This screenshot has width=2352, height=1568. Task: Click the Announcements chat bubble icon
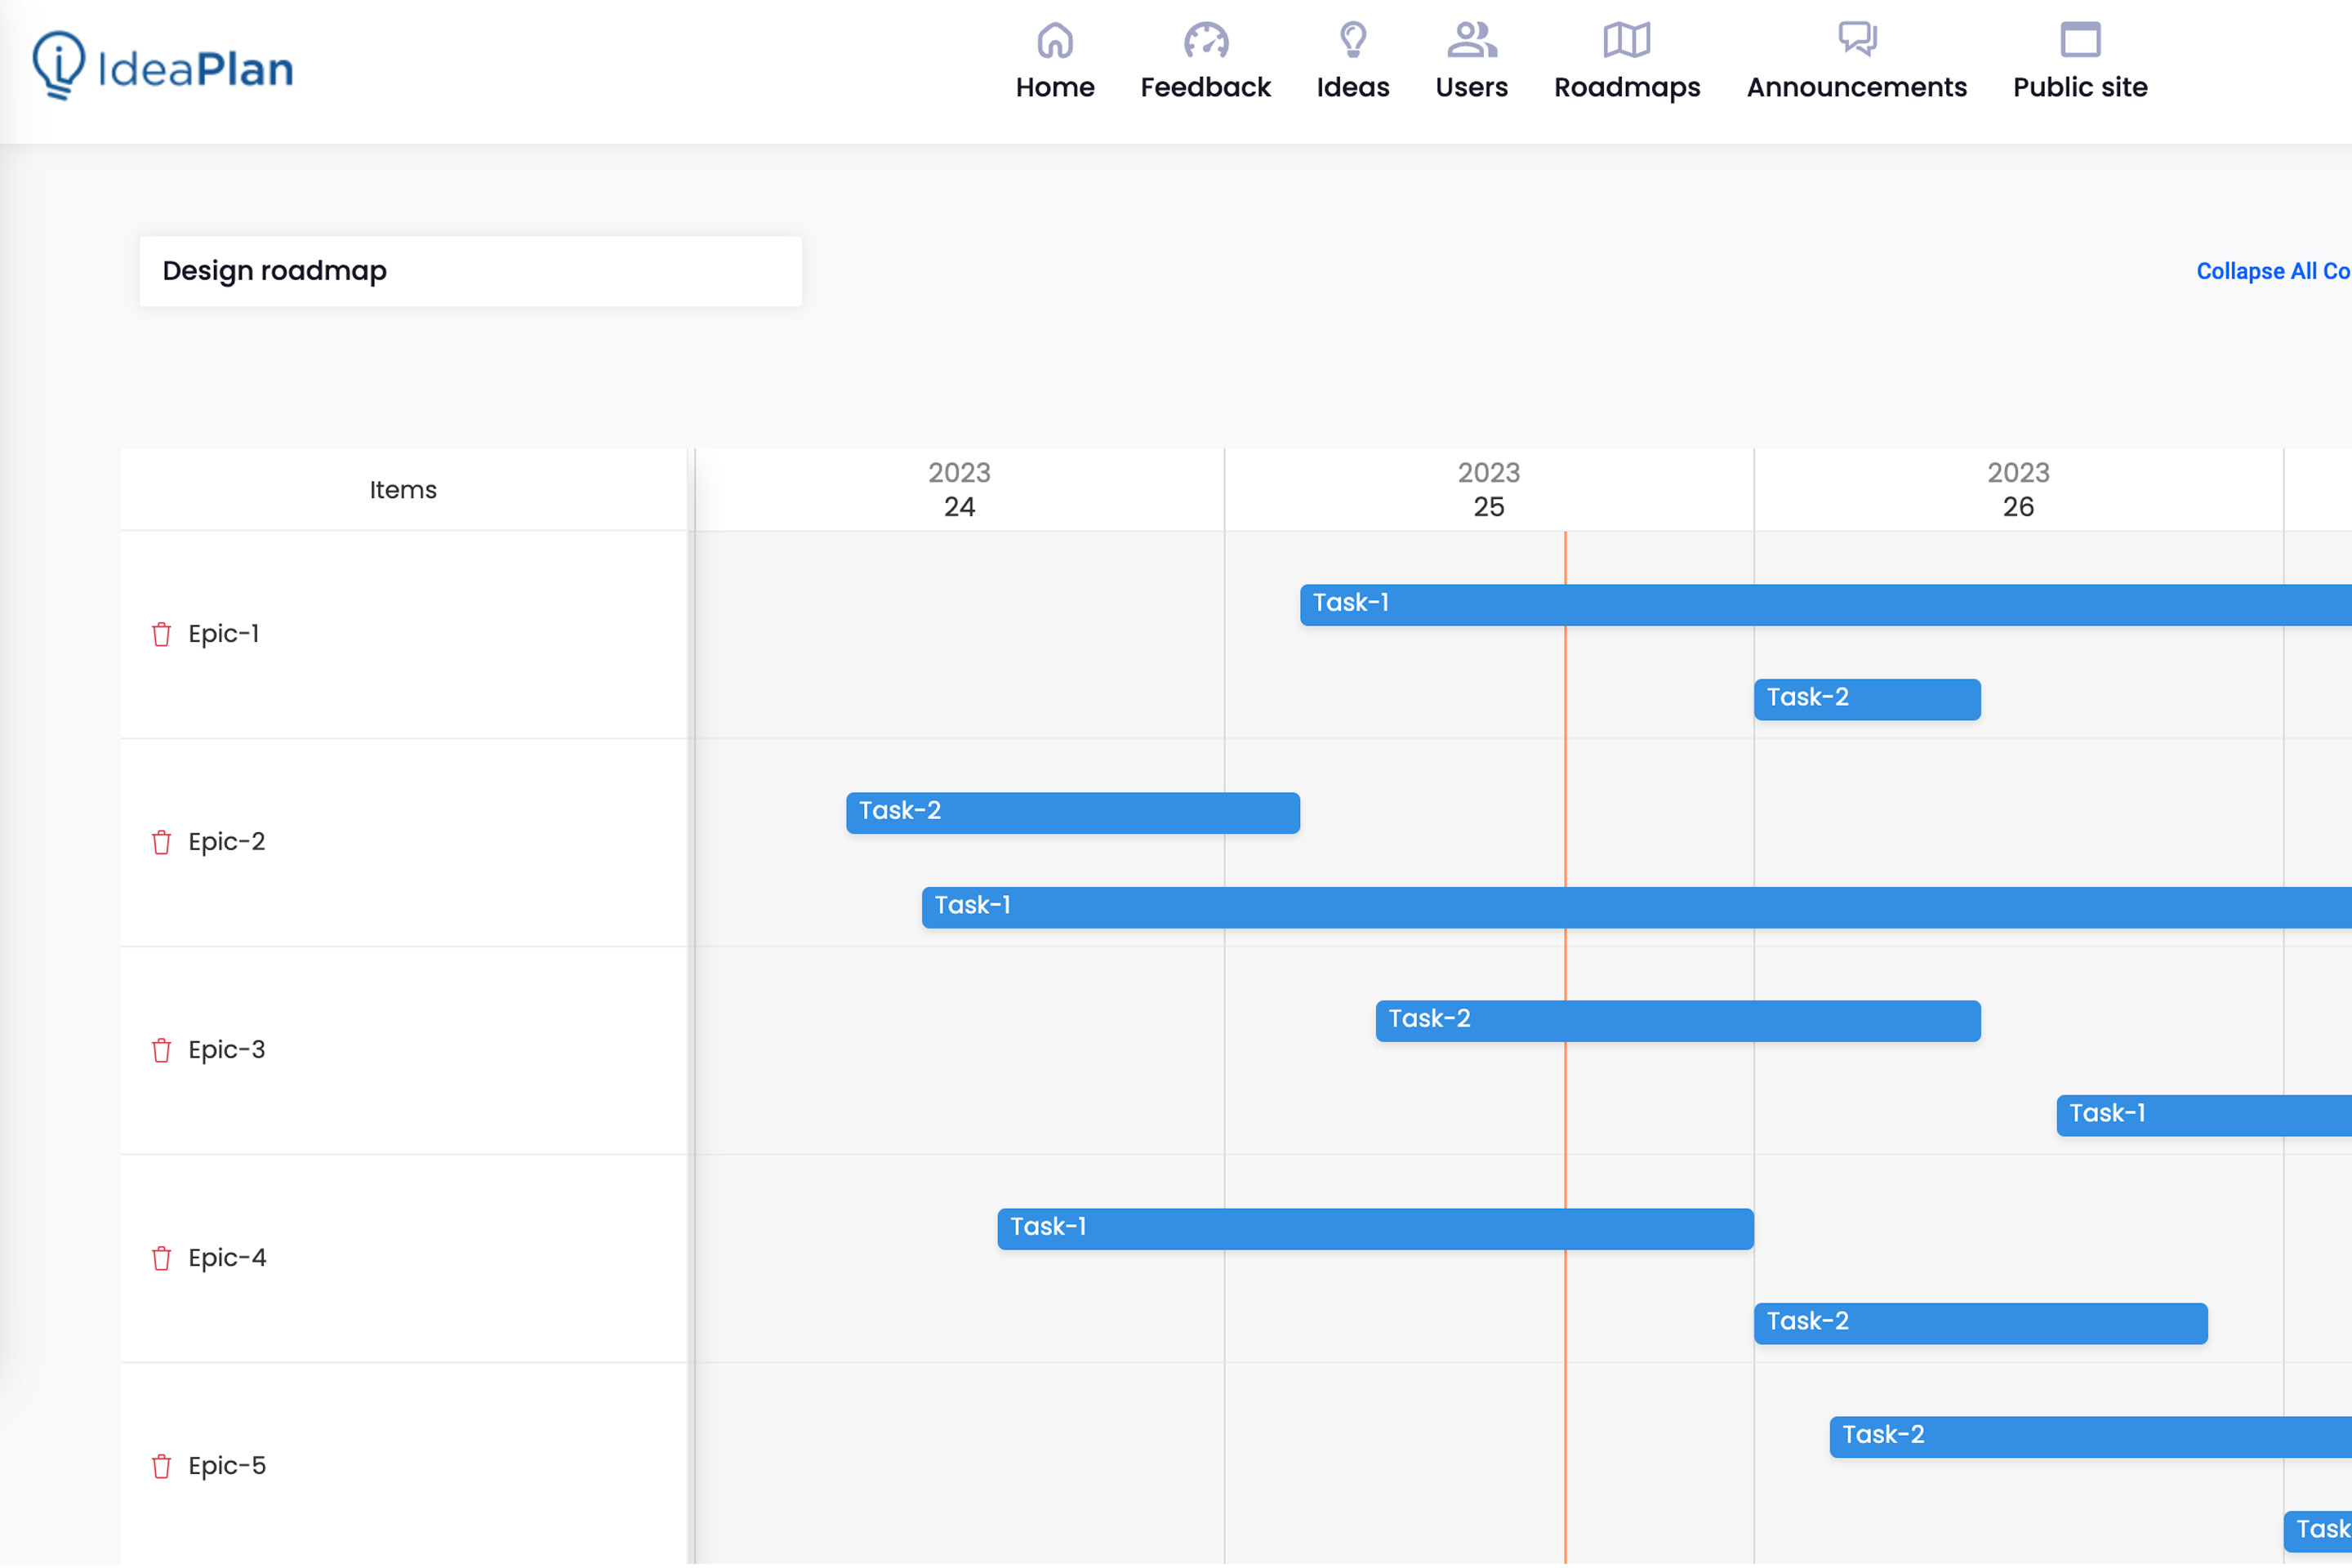[1856, 41]
